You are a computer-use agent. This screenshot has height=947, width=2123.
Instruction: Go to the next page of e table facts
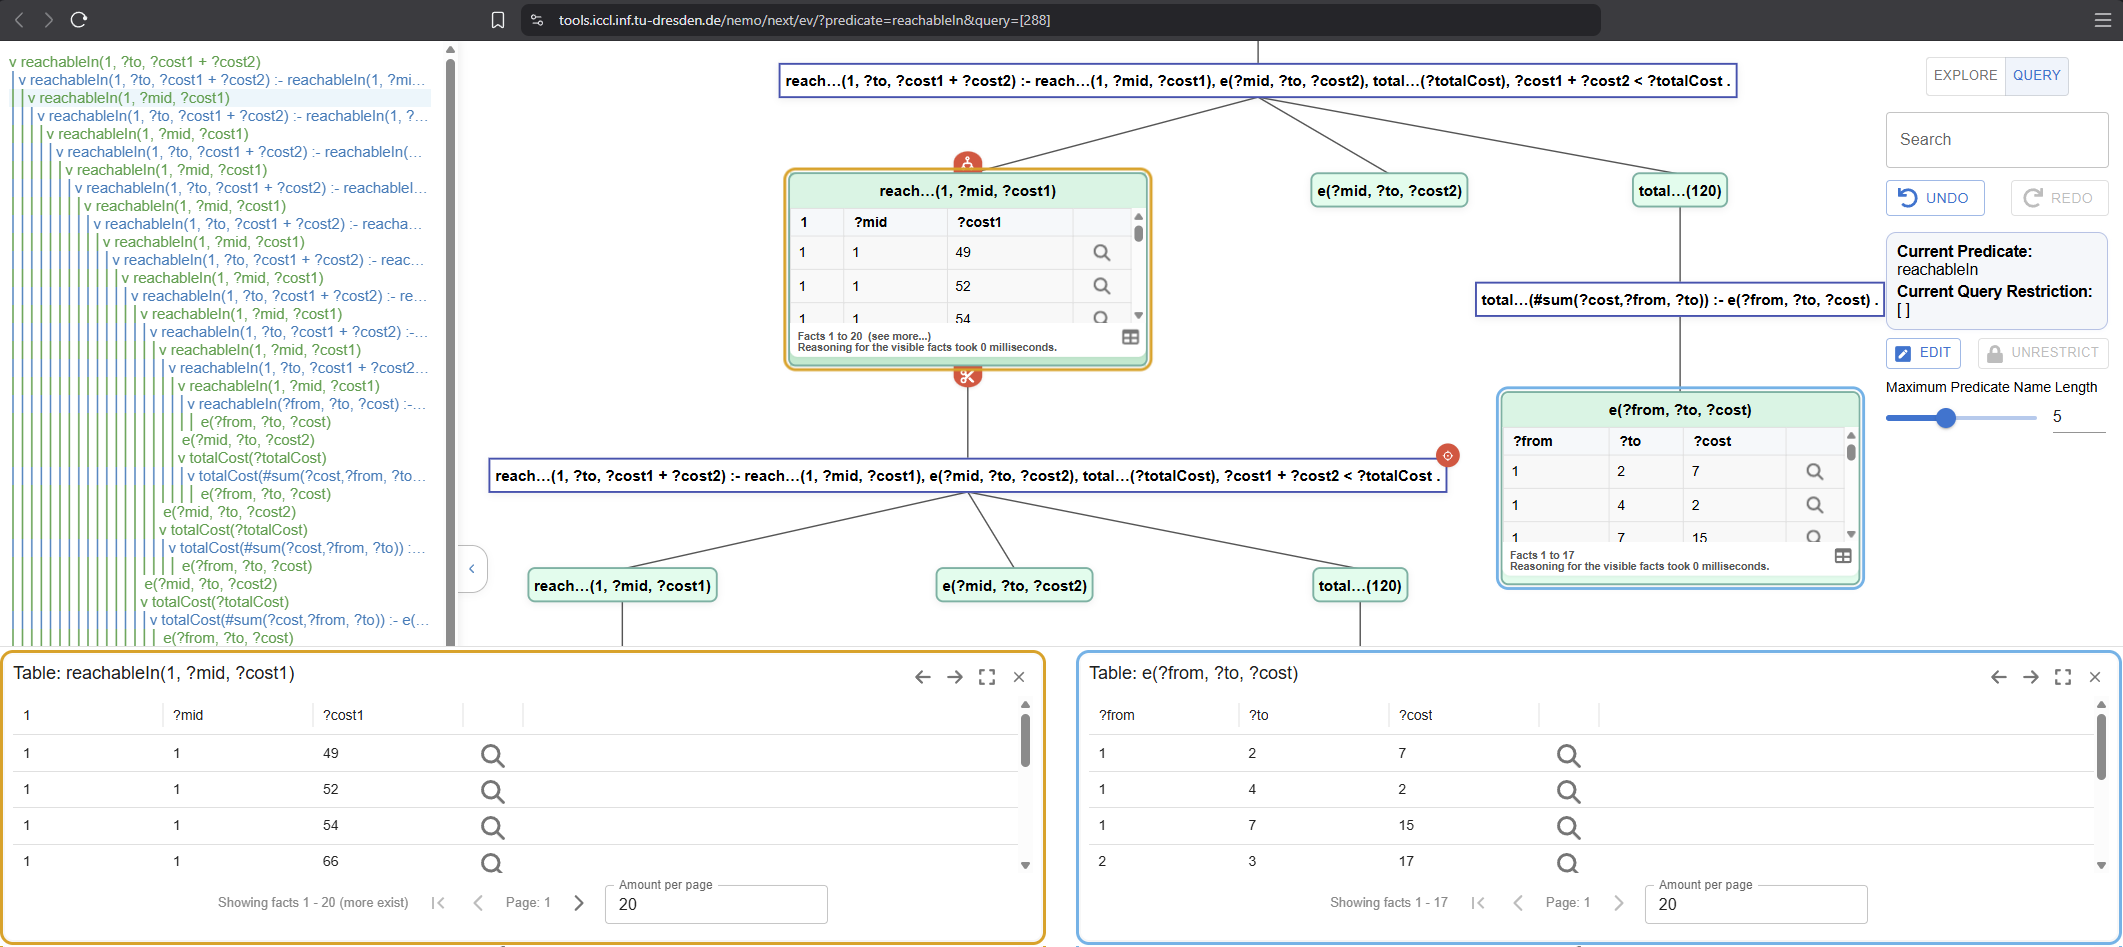1619,903
